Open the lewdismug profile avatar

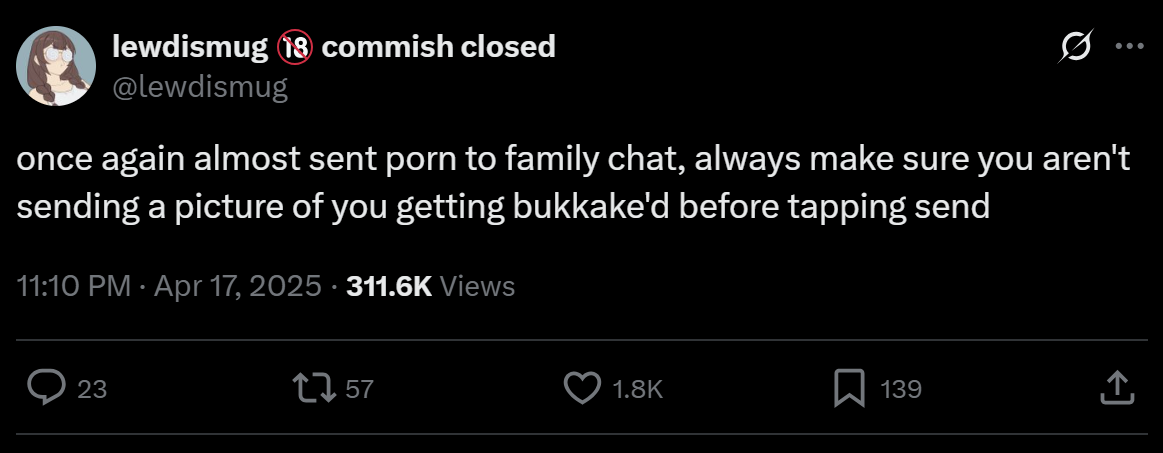(56, 66)
